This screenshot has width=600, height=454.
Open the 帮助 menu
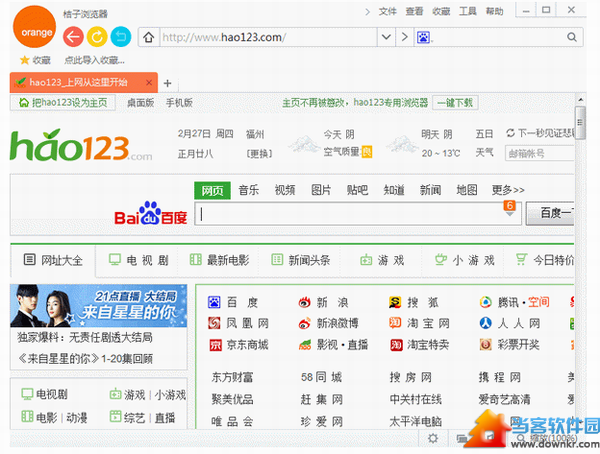[x=495, y=11]
